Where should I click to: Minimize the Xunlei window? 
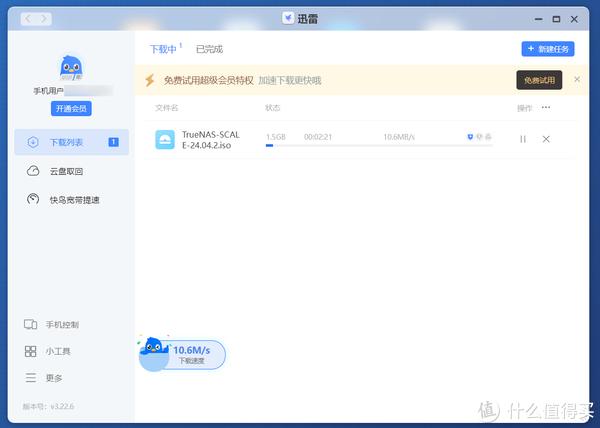pos(539,19)
